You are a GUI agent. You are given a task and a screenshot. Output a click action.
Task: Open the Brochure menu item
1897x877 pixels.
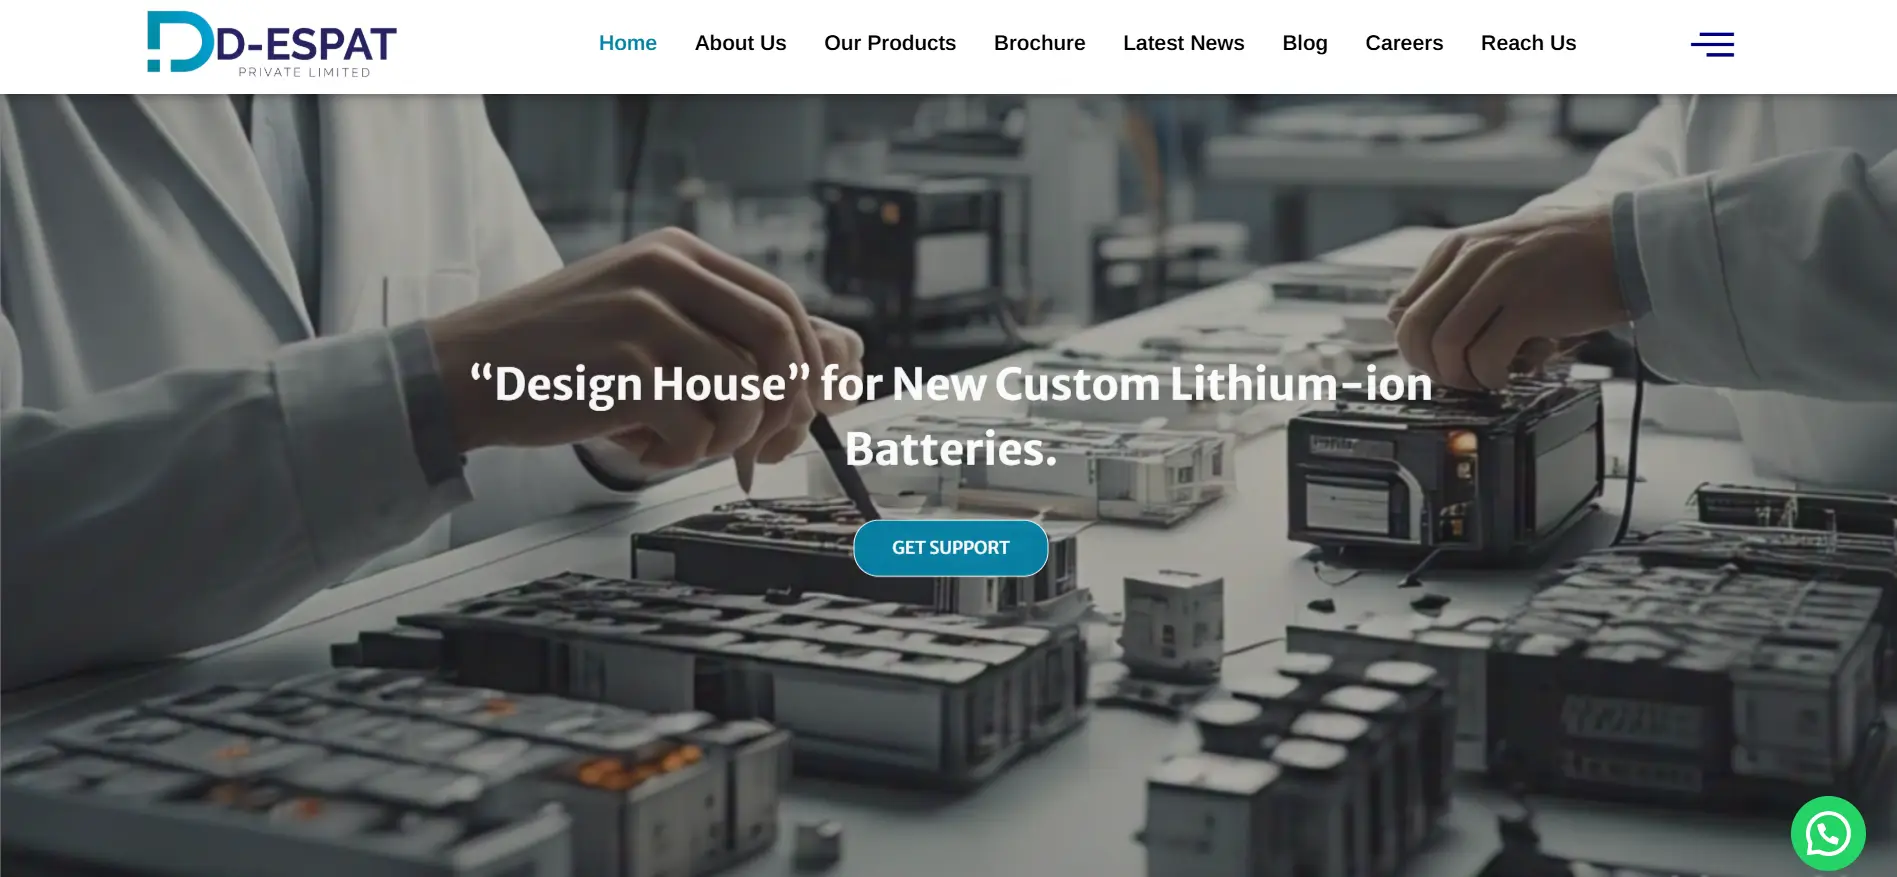[x=1040, y=43]
